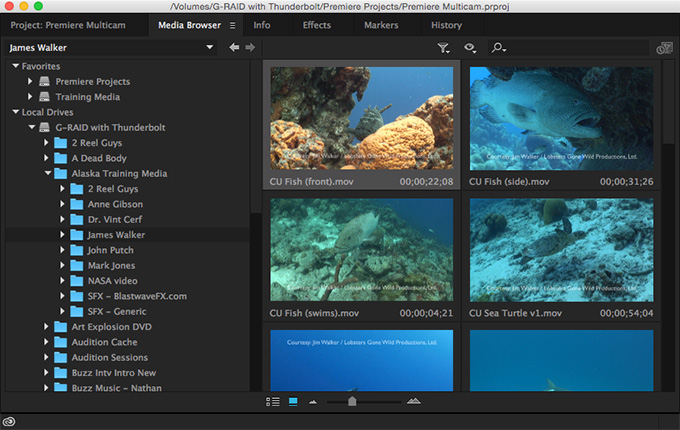Select the 2 Reel Guys folder under Alaska

pos(113,189)
